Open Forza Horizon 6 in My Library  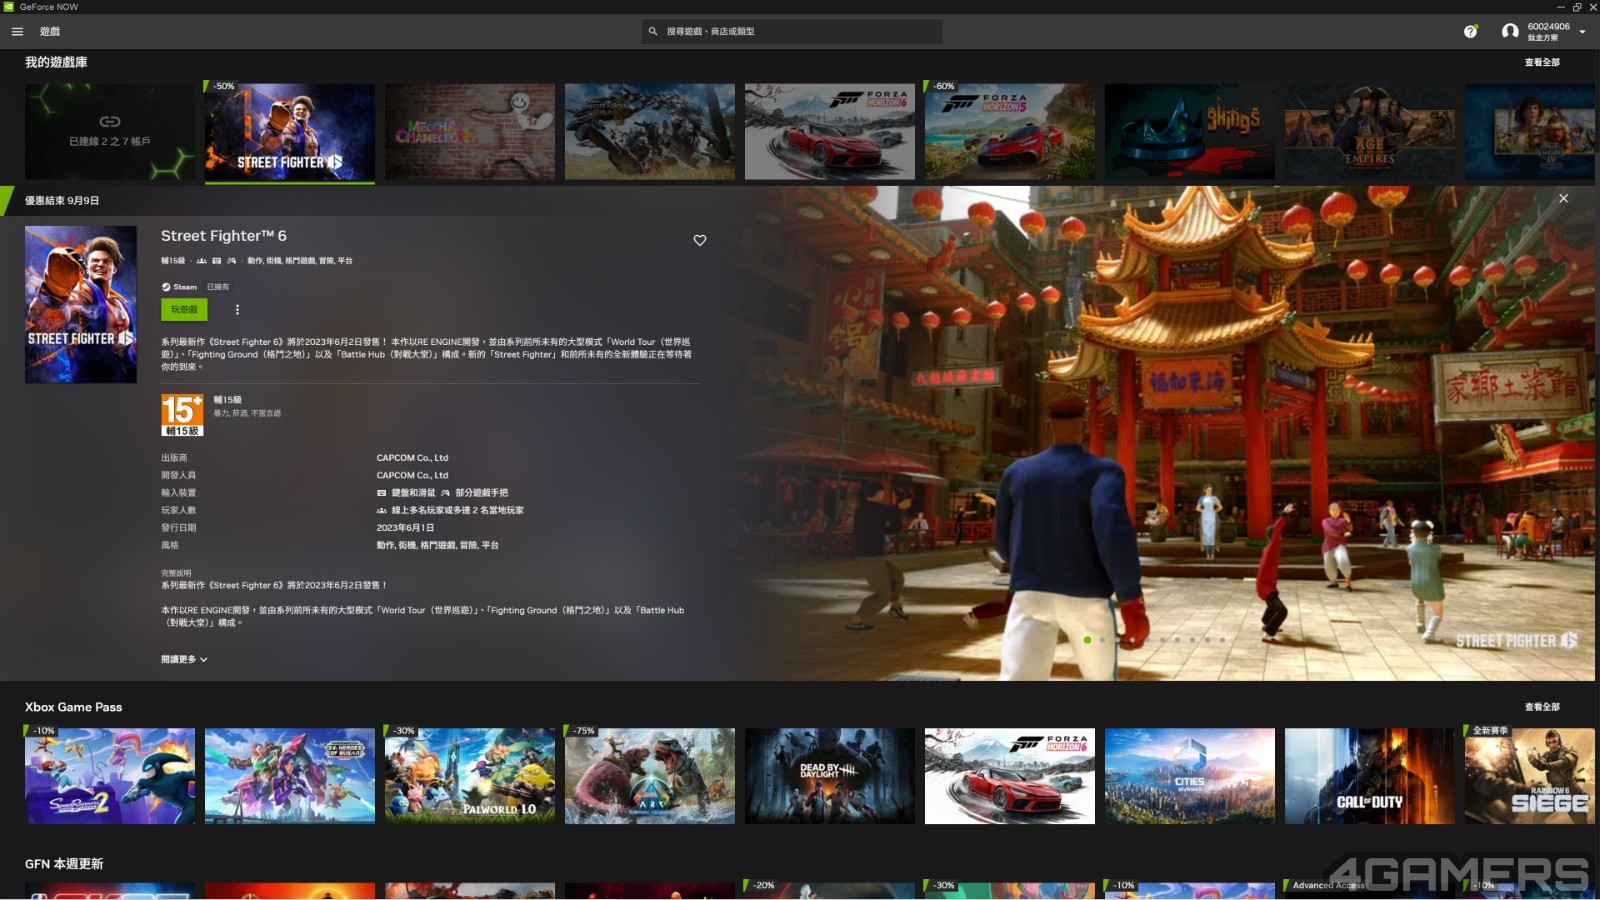830,132
